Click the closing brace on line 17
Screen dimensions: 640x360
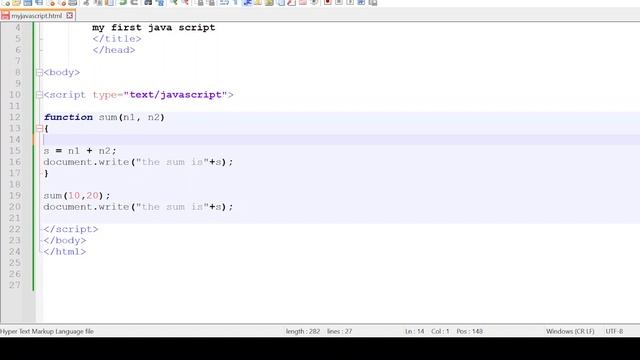coord(46,173)
